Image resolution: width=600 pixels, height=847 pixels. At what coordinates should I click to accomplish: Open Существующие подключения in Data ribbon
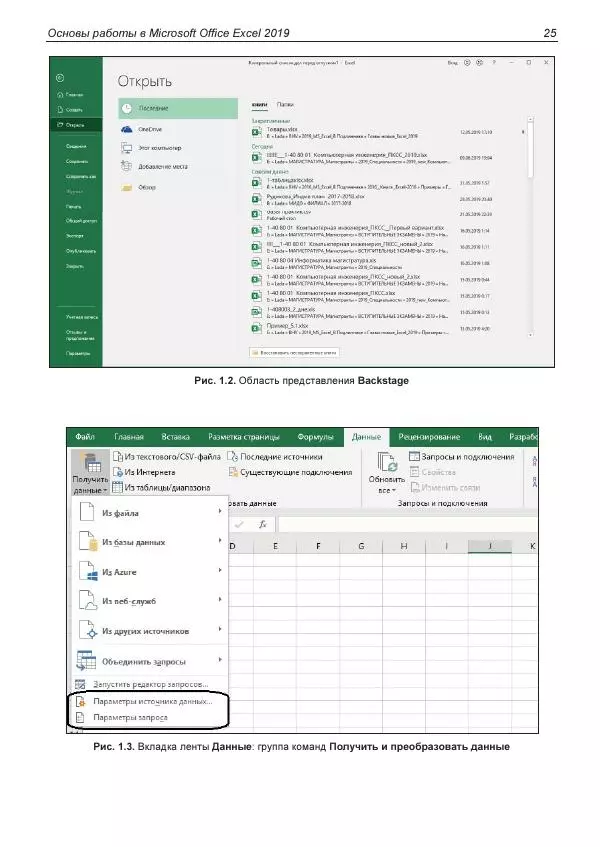pyautogui.click(x=291, y=473)
